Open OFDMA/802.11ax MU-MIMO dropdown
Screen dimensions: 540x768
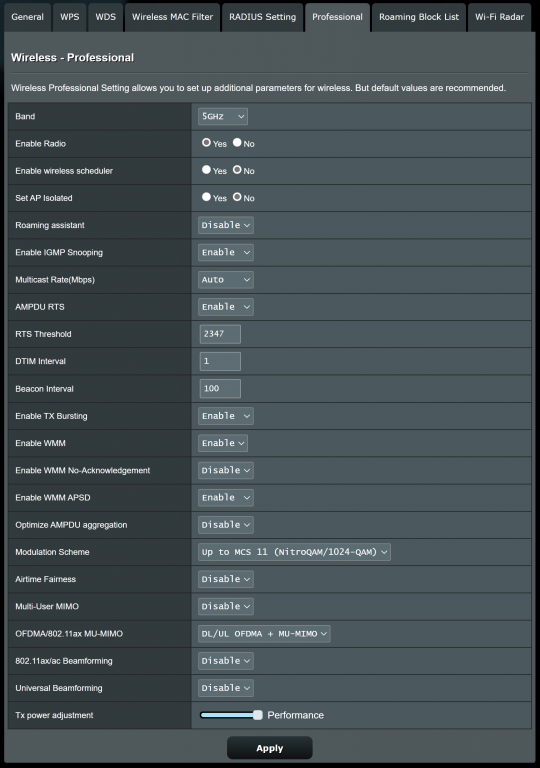coord(264,634)
